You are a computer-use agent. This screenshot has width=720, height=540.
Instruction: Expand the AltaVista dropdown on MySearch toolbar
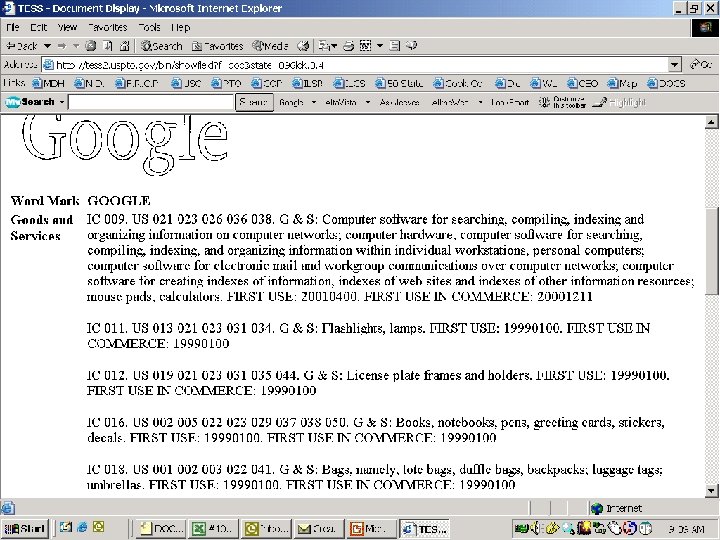click(368, 102)
